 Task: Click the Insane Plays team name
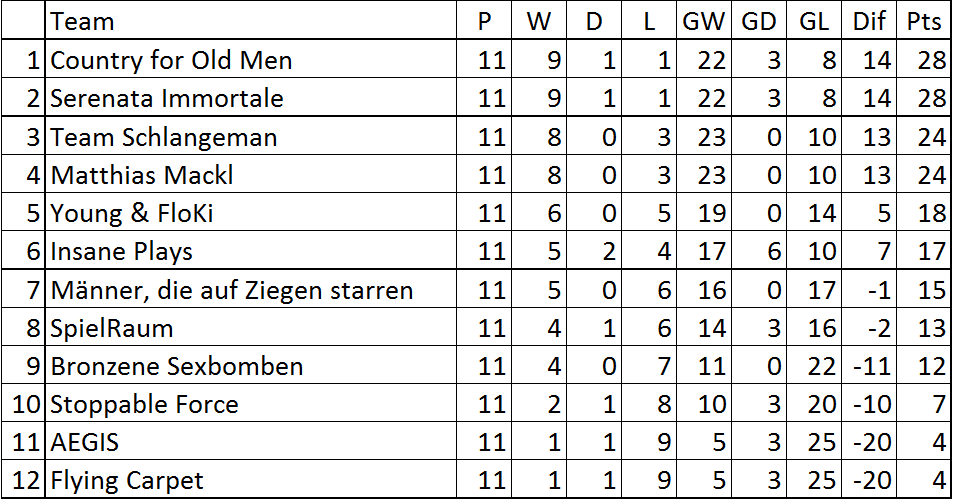122,251
